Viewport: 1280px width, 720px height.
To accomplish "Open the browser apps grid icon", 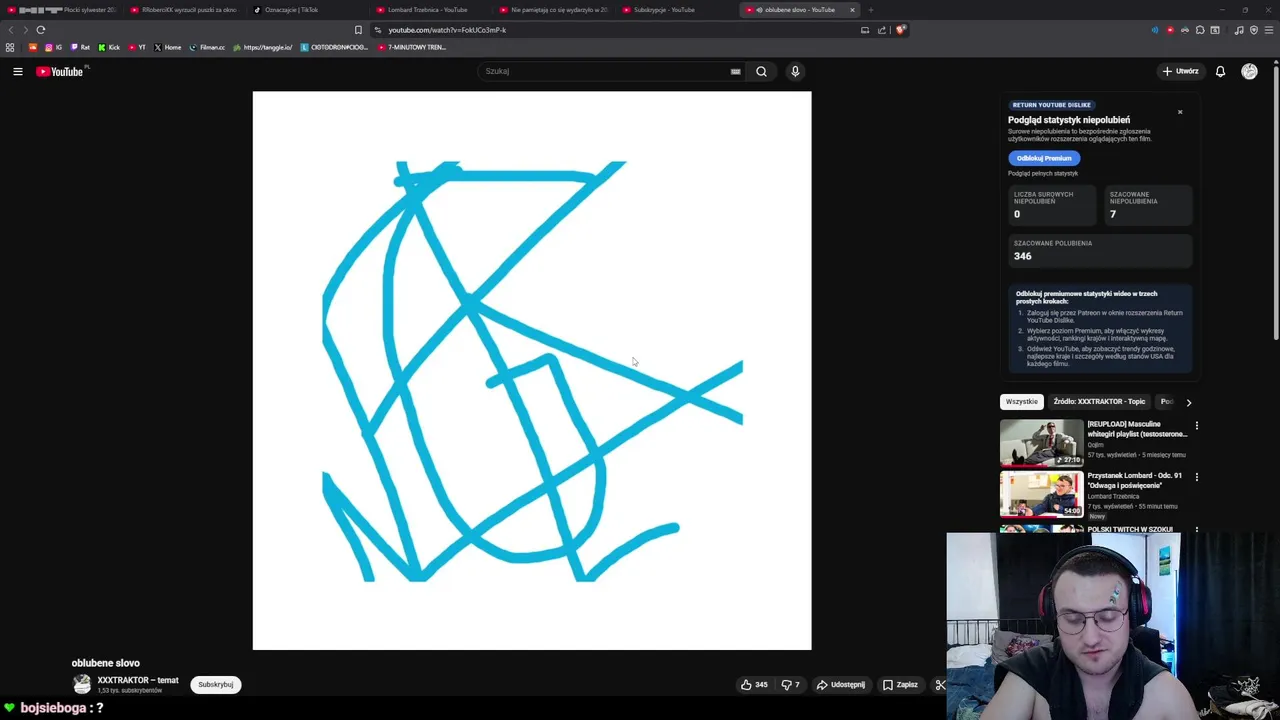I will (x=10, y=47).
